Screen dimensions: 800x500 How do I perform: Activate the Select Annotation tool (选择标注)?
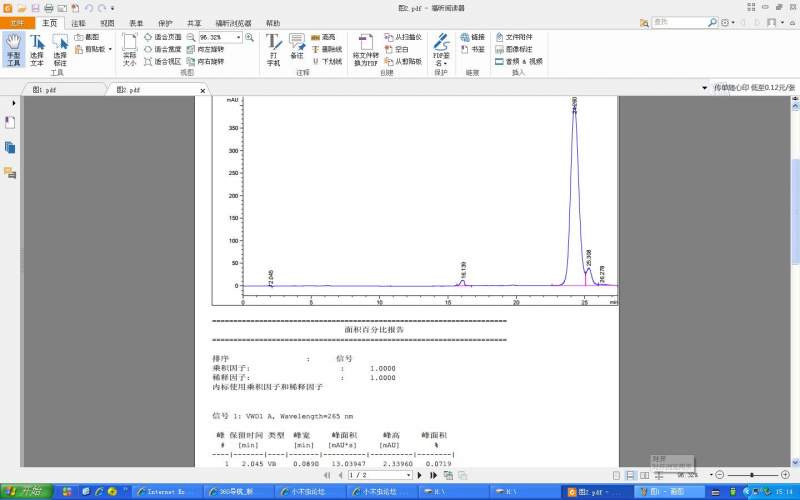point(60,49)
